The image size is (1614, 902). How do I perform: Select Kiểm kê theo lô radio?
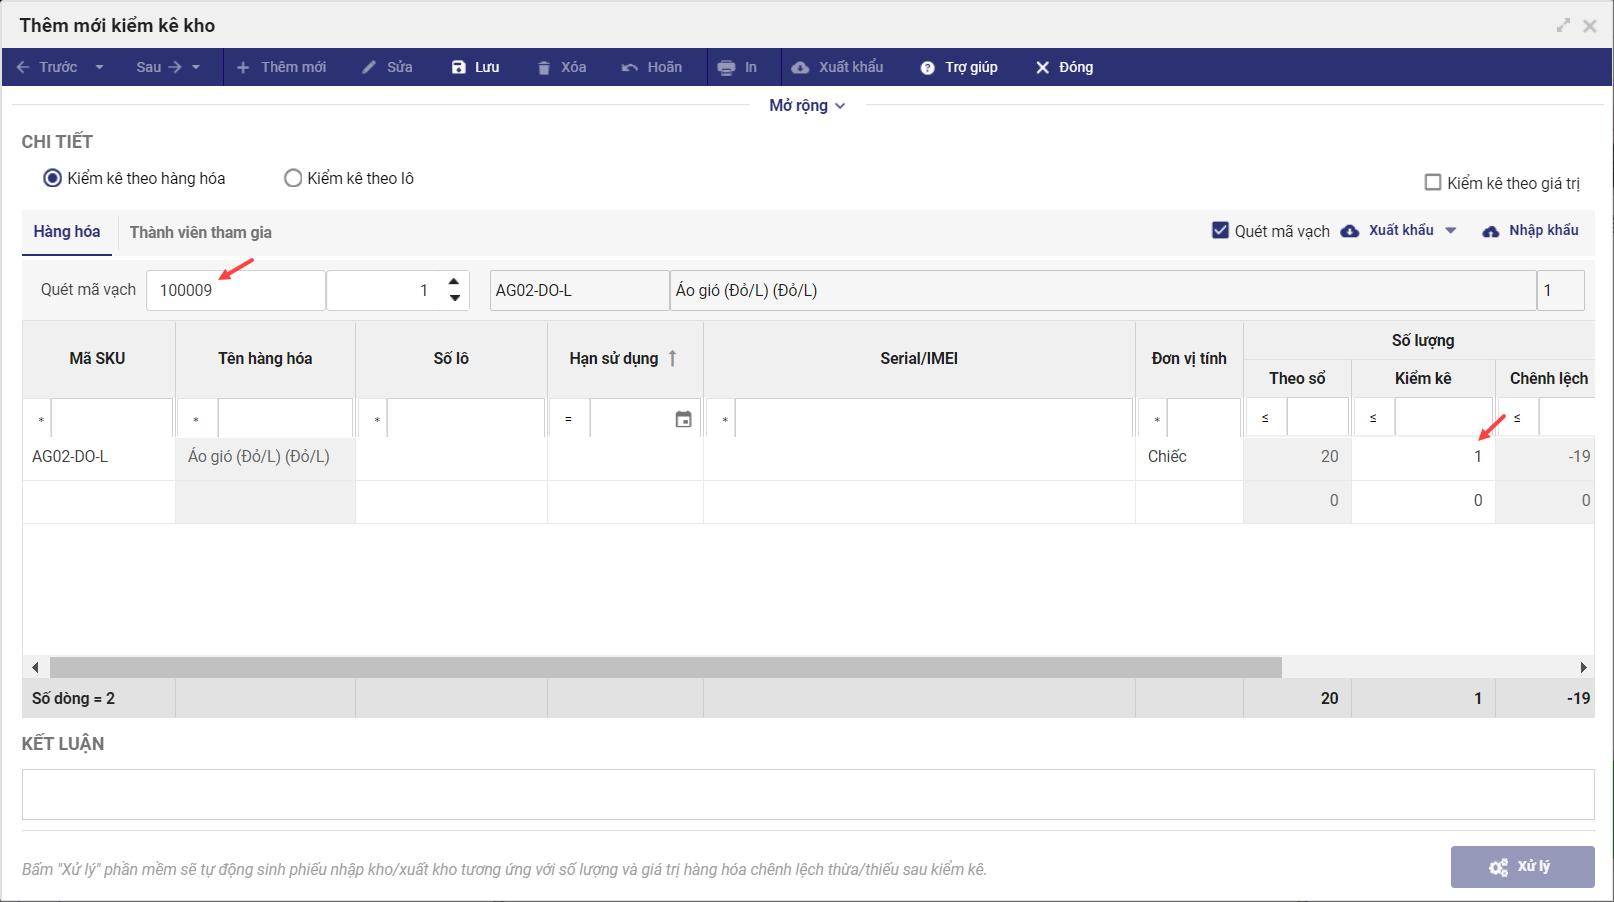[x=293, y=178]
